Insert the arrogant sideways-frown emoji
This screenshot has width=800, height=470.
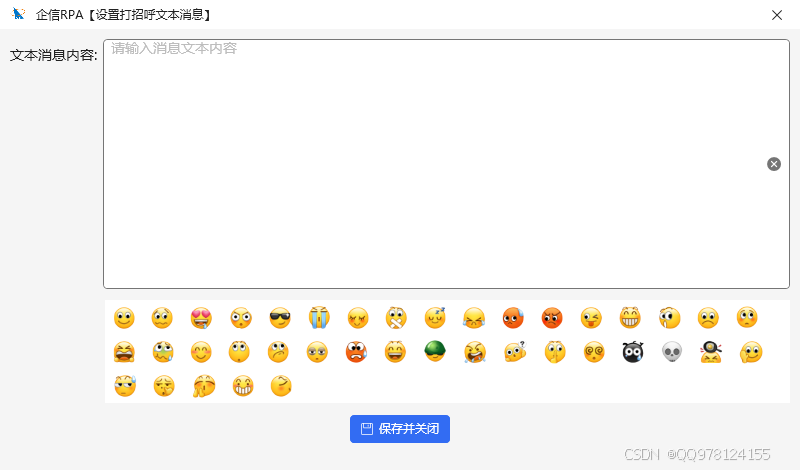278,352
